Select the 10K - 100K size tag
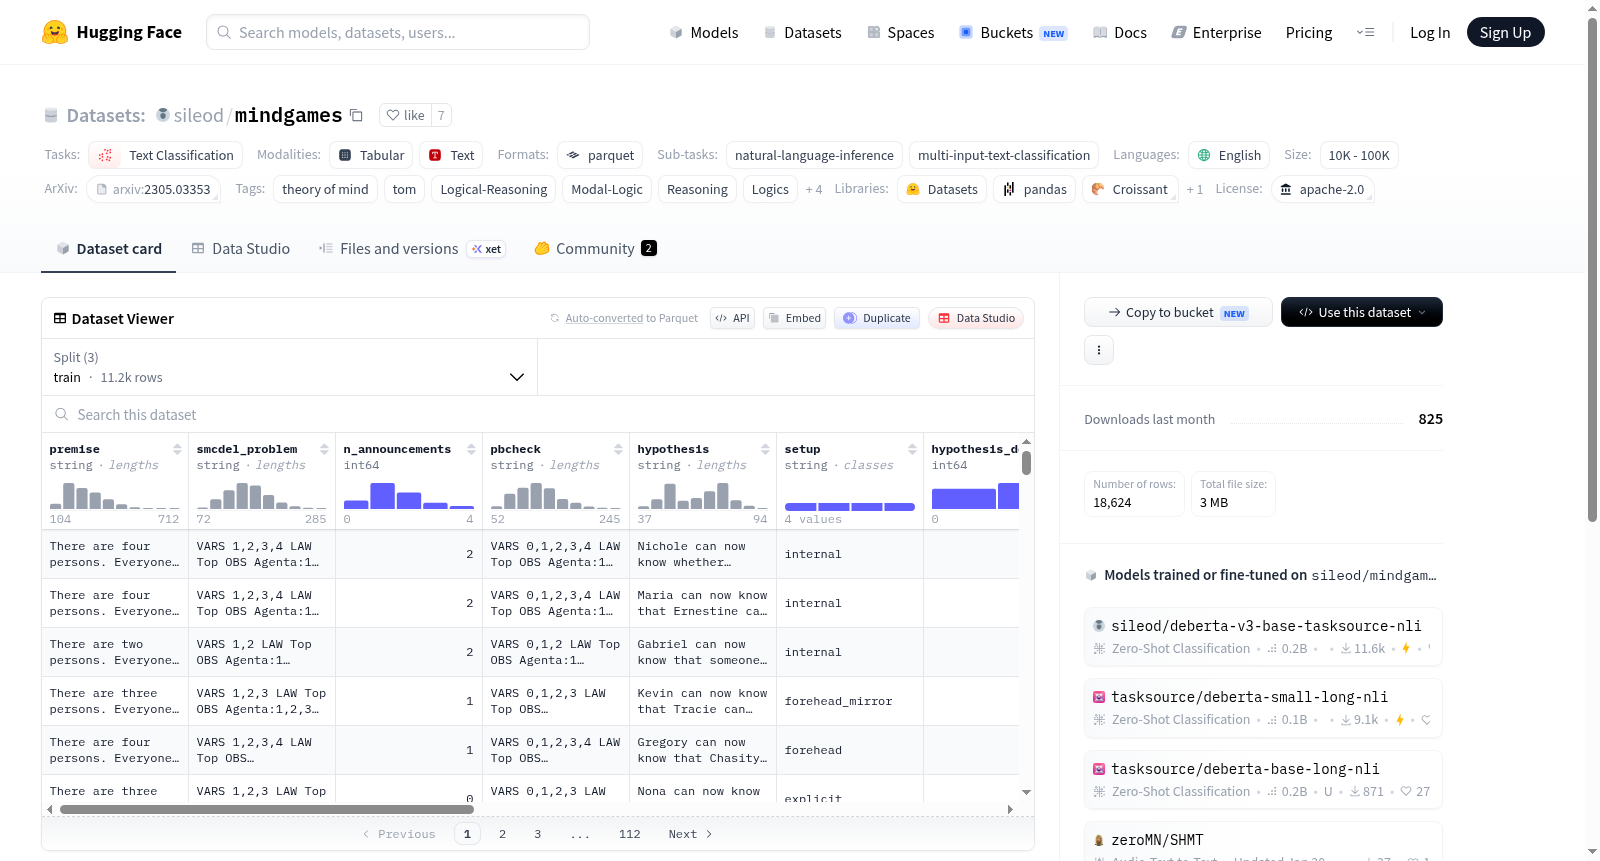Image resolution: width=1600 pixels, height=861 pixels. pyautogui.click(x=1359, y=155)
